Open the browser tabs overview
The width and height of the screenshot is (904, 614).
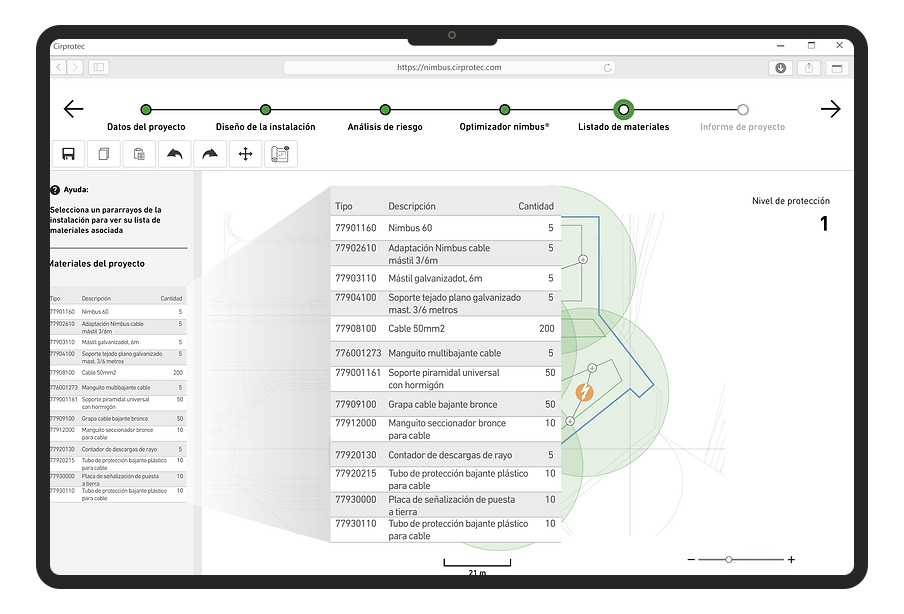click(836, 67)
